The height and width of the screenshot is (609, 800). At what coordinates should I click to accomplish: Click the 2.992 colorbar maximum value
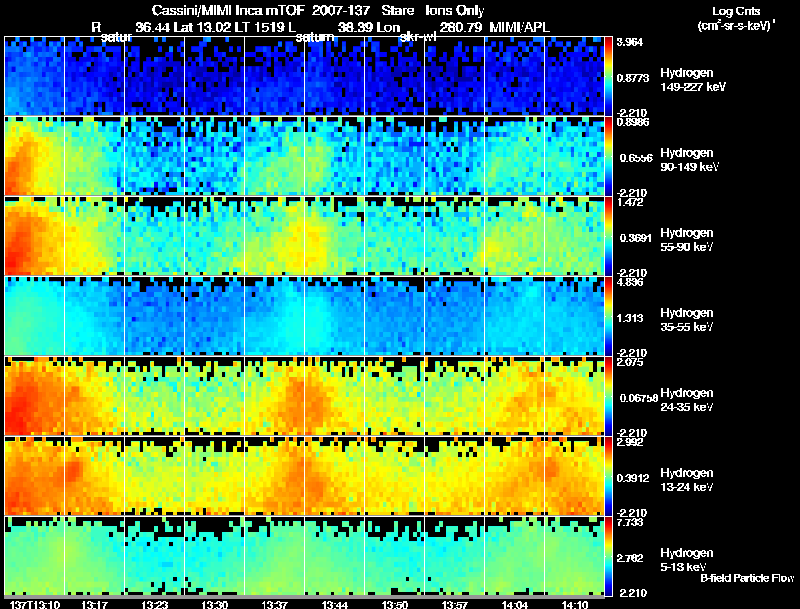coord(630,442)
